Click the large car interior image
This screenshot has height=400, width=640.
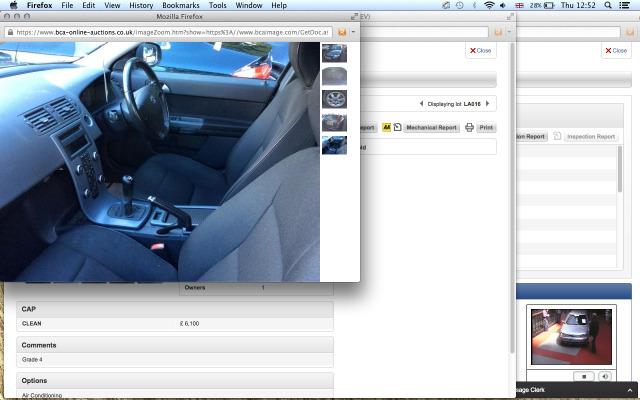tap(160, 162)
